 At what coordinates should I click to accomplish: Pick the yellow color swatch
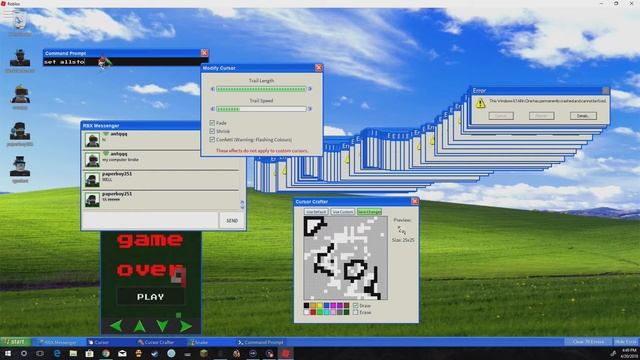pyautogui.click(x=320, y=305)
